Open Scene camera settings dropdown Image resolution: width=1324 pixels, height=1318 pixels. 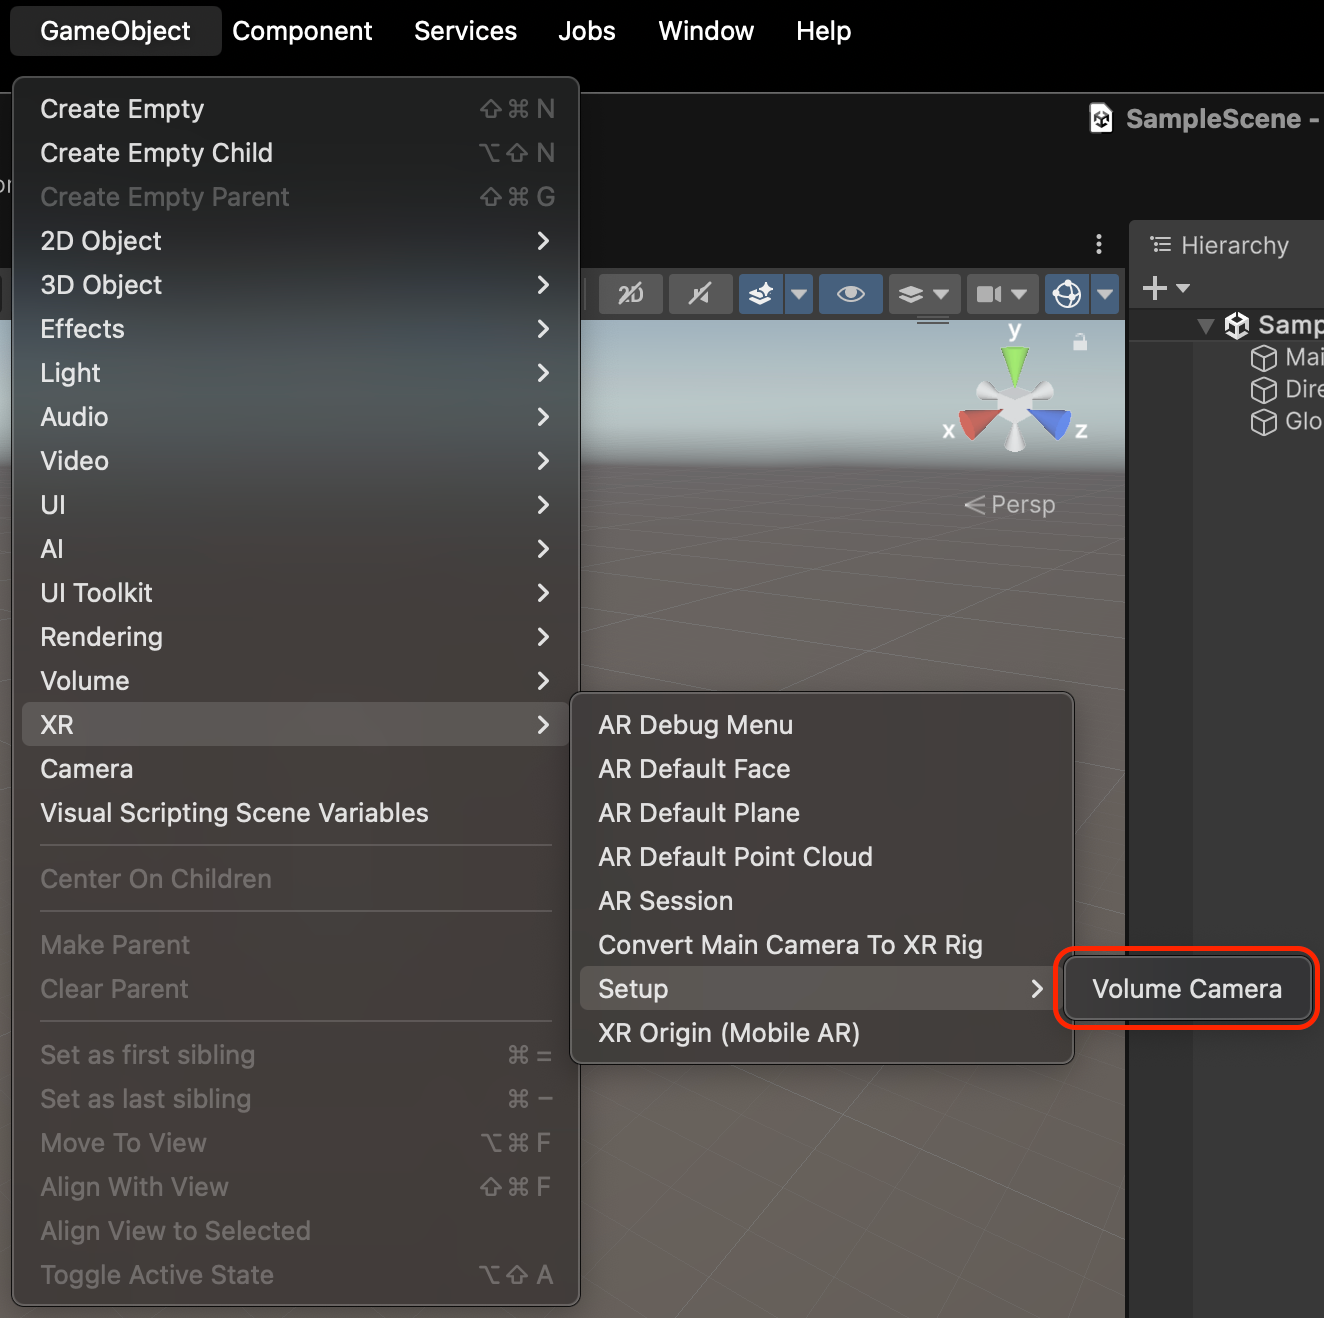click(1002, 294)
